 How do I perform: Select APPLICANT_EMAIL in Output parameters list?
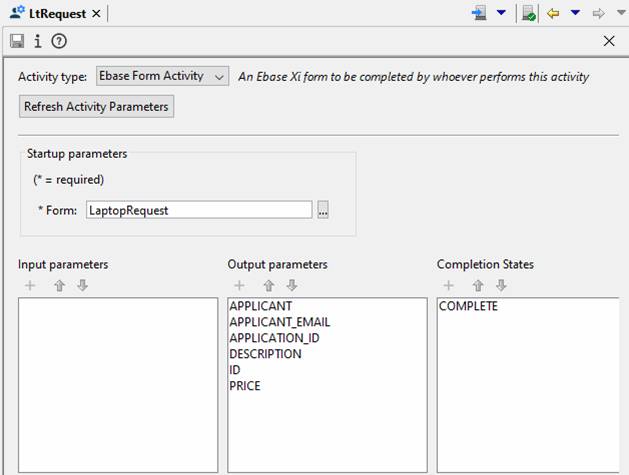coord(279,322)
